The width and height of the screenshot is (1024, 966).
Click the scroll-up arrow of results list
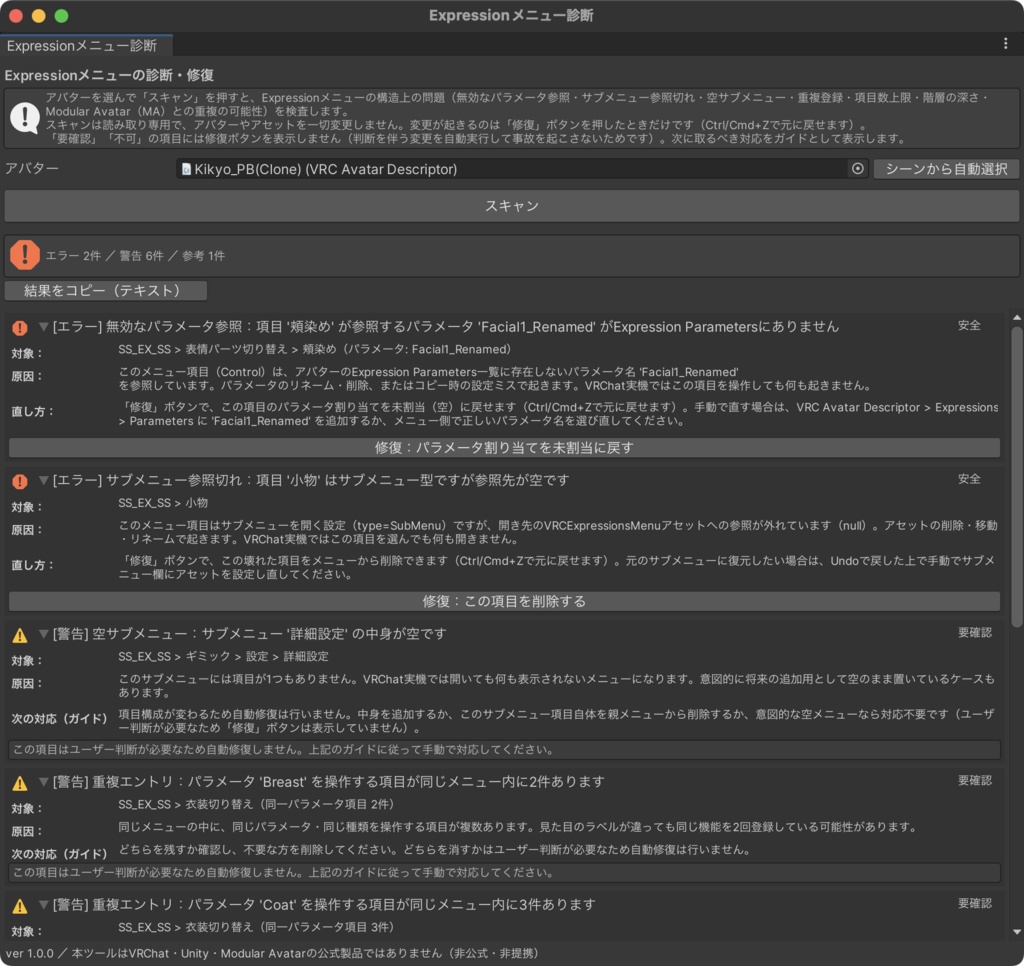1017,317
